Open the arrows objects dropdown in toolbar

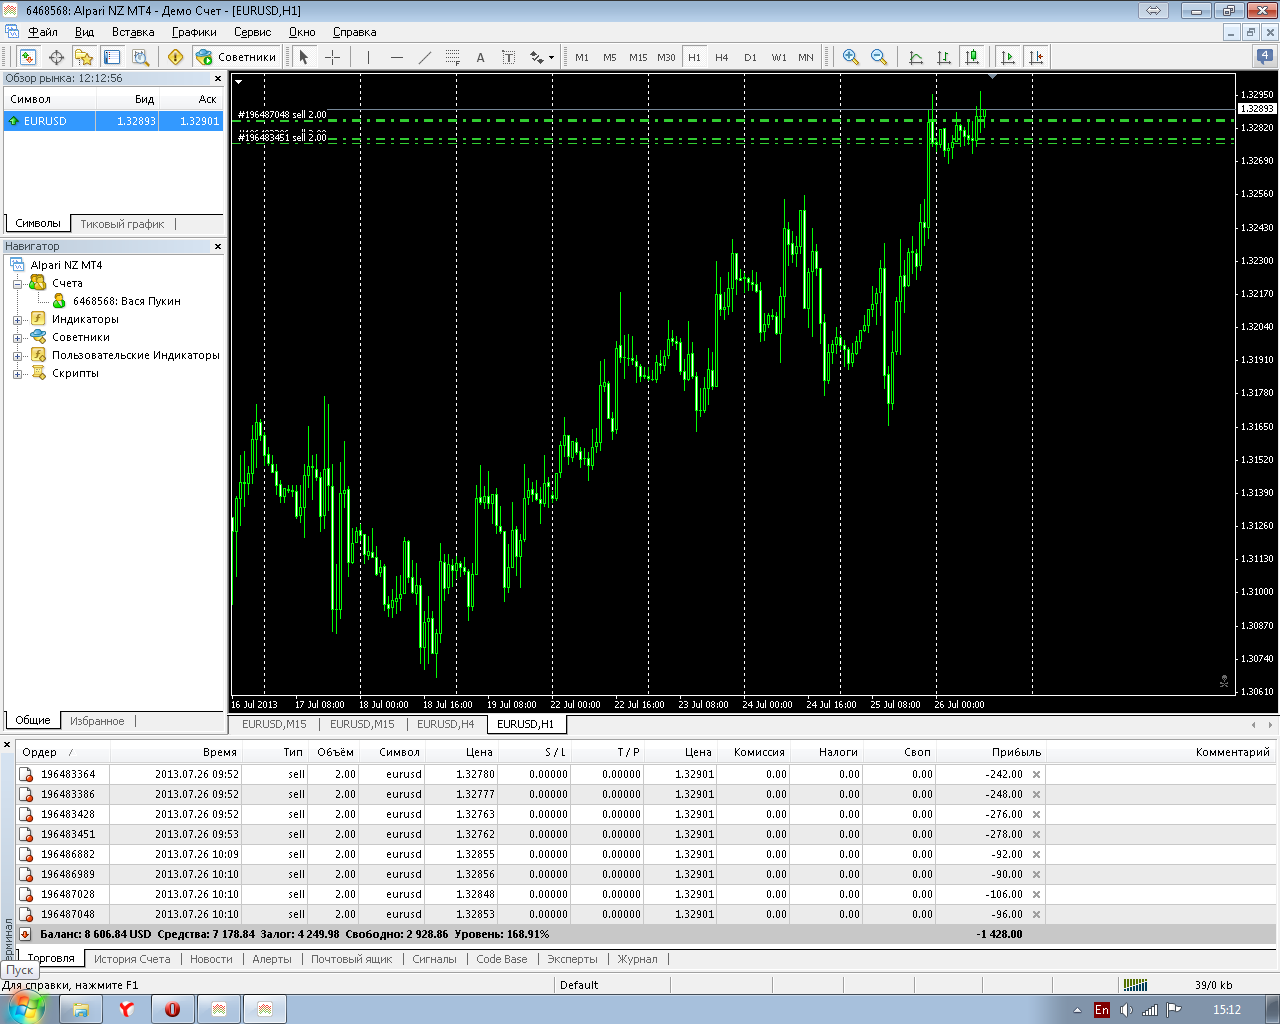tap(551, 58)
